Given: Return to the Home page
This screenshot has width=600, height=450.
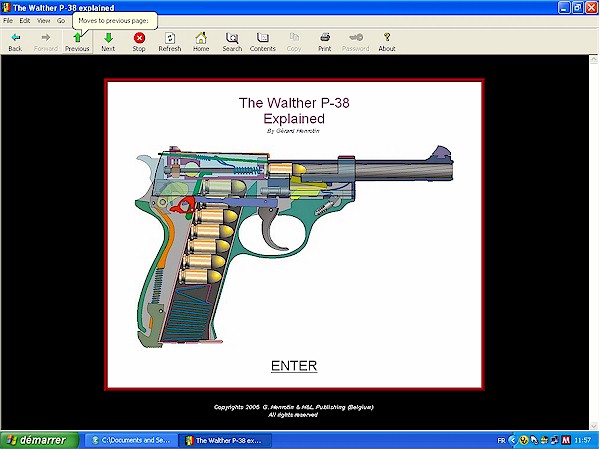Looking at the screenshot, I should point(201,42).
